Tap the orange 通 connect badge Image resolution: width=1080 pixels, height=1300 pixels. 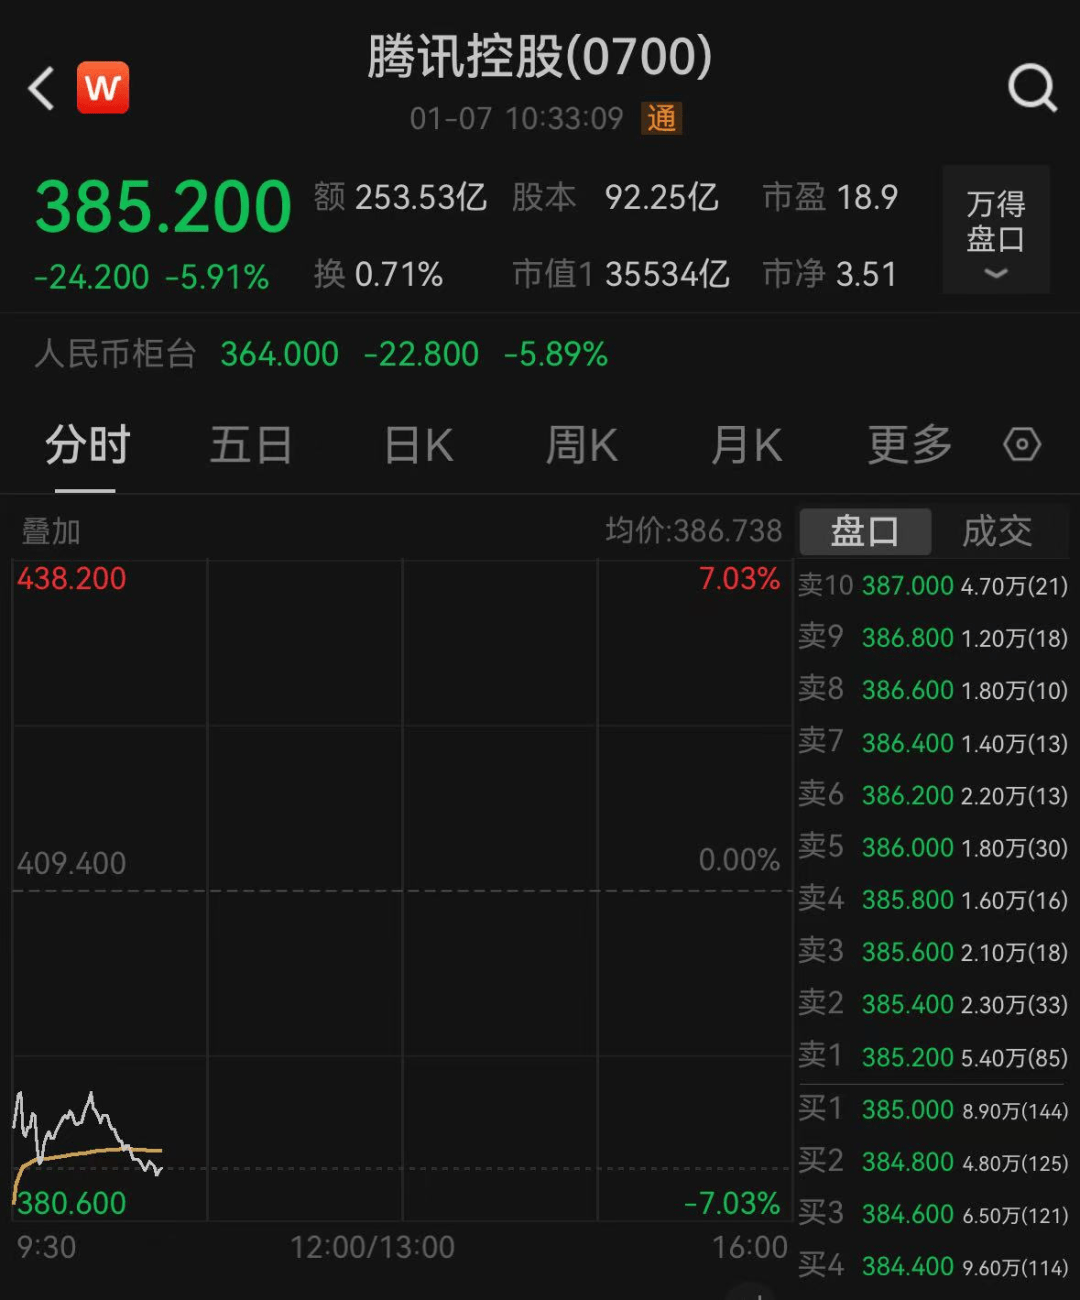click(x=661, y=119)
